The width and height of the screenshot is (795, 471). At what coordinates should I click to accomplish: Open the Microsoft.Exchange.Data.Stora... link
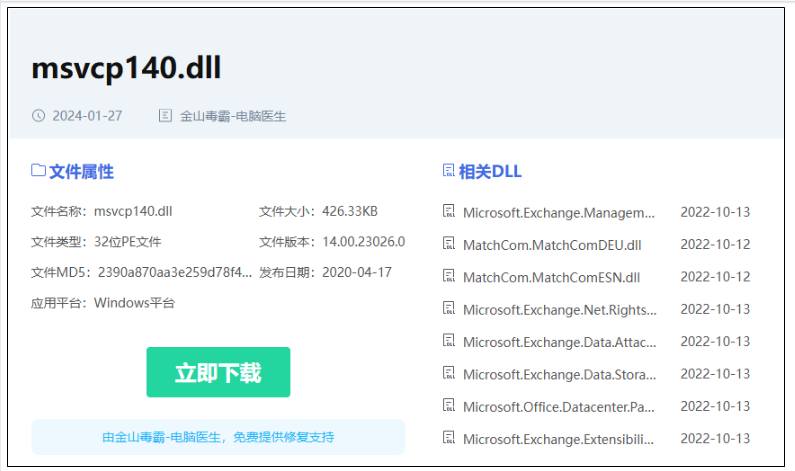tap(559, 375)
